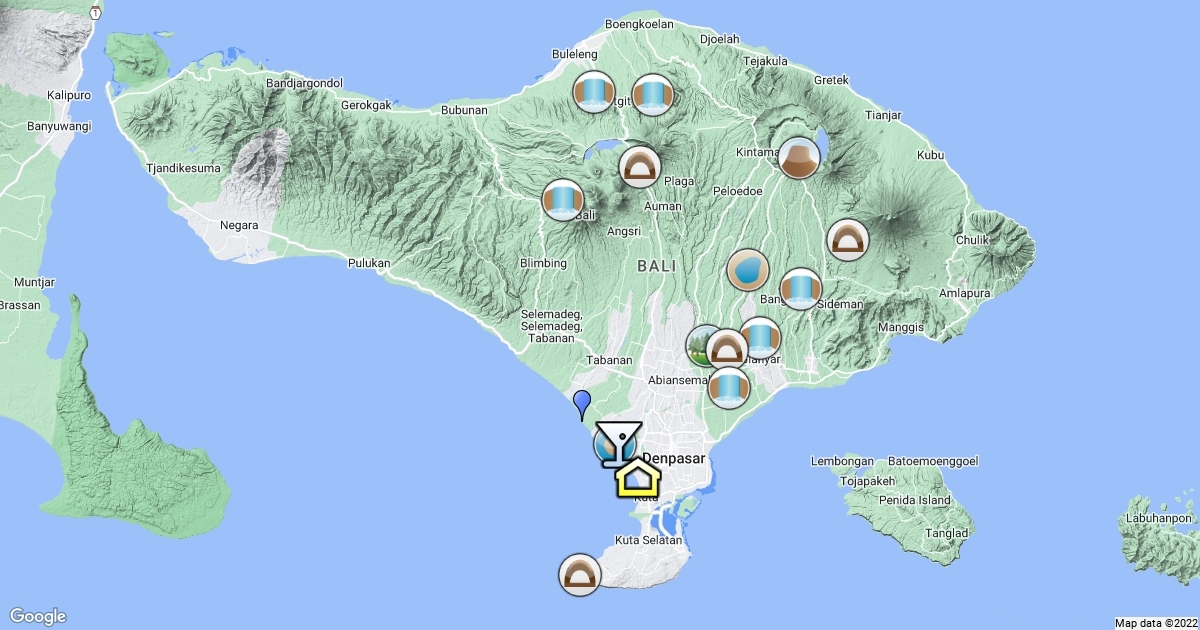Click the BALI island label
The width and height of the screenshot is (1200, 630).
656,266
